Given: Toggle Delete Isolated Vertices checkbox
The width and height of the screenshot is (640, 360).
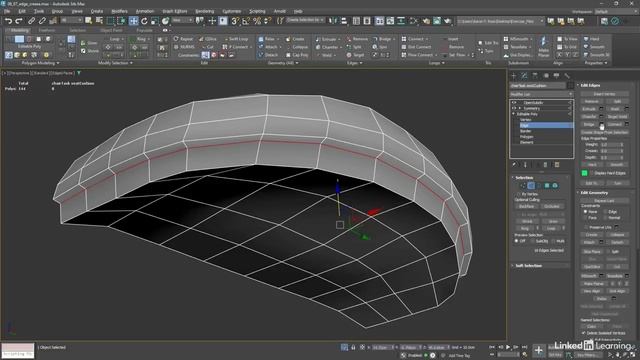Looking at the screenshot, I should tap(584, 333).
